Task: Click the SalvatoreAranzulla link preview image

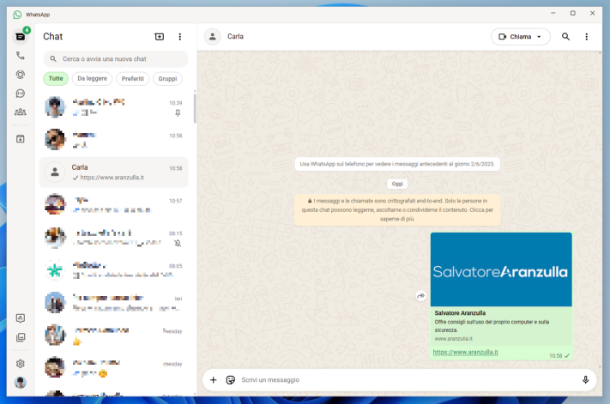Action: click(501, 270)
